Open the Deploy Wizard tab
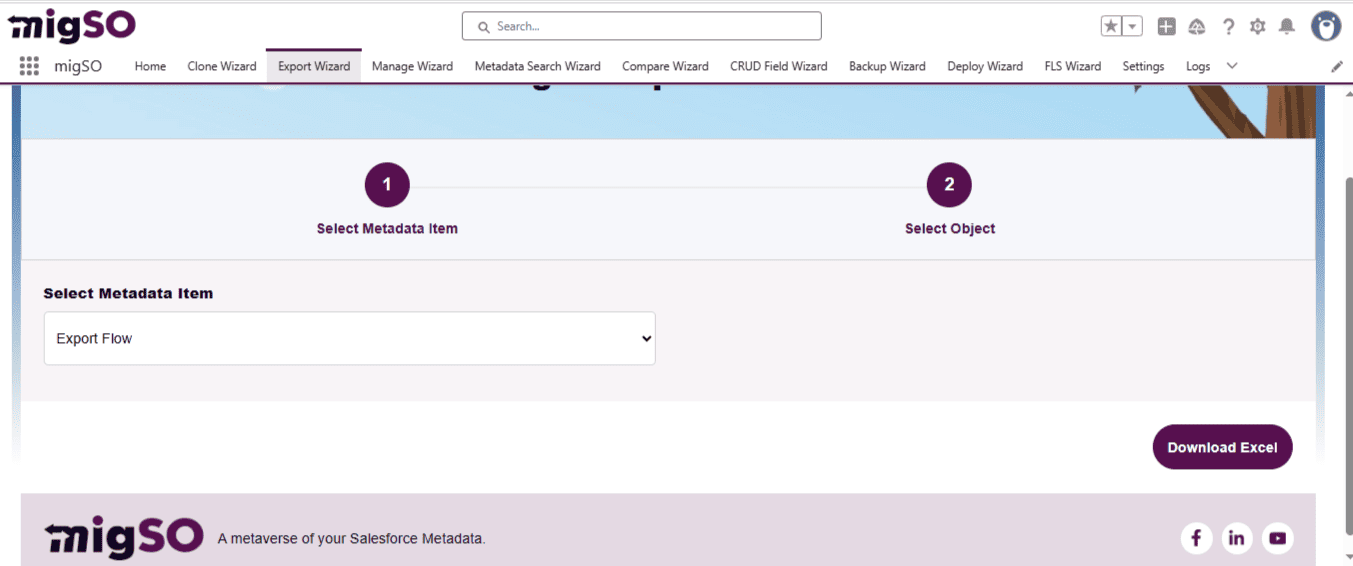The height and width of the screenshot is (566, 1353). 985,66
